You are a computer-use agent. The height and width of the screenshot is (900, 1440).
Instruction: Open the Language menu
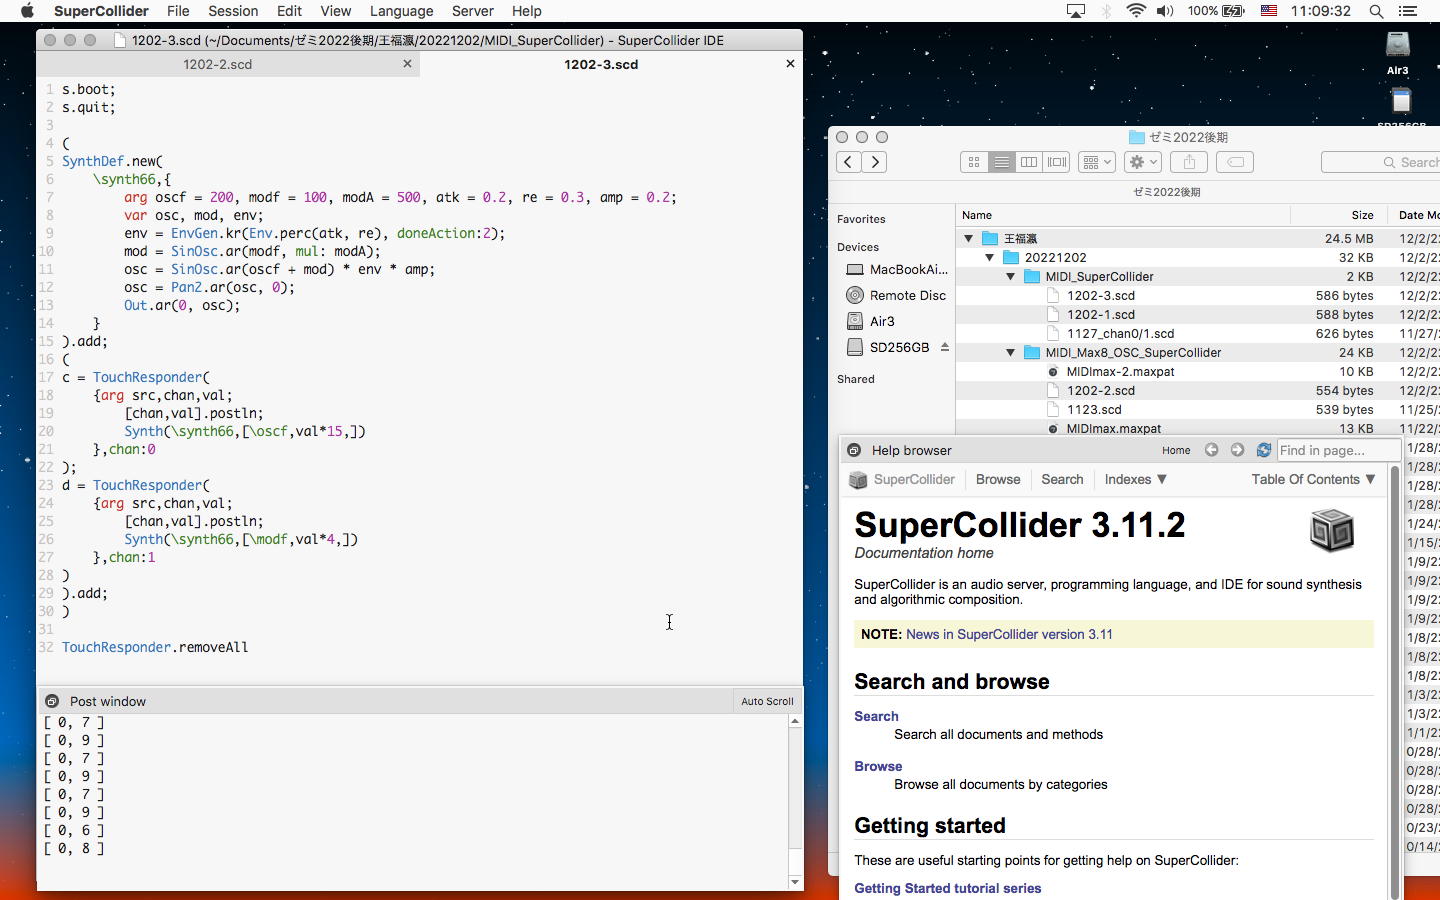(401, 11)
